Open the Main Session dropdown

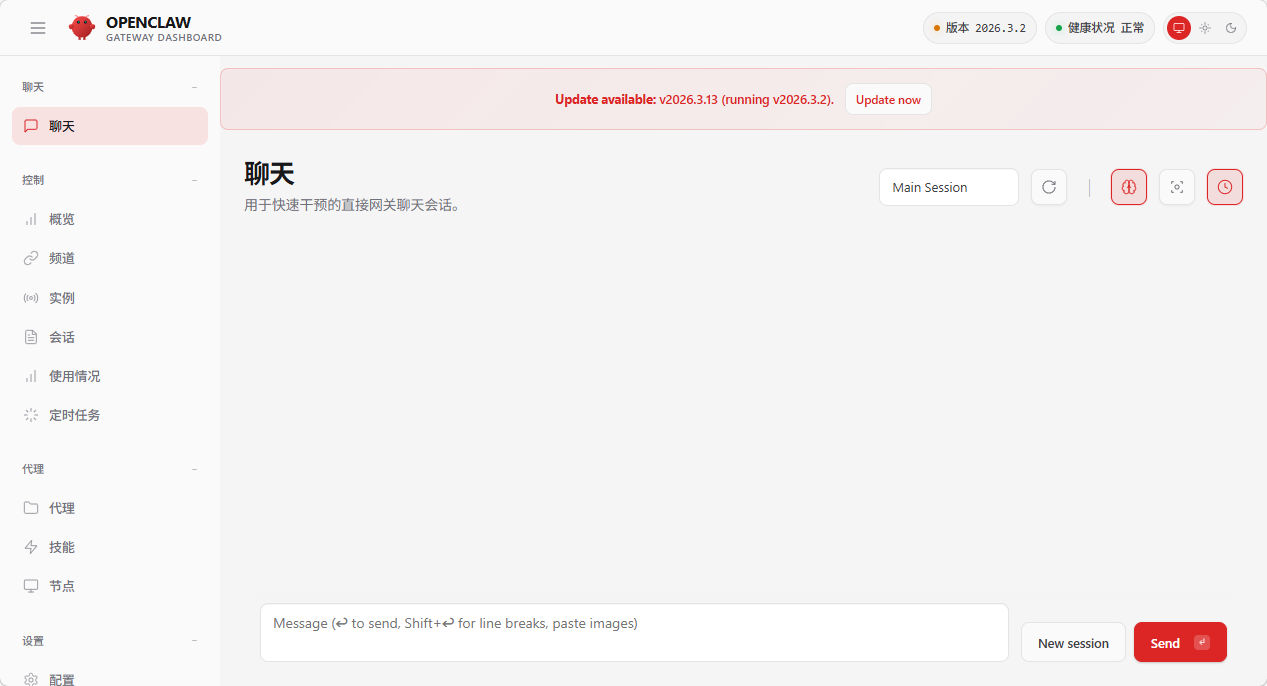(x=948, y=187)
